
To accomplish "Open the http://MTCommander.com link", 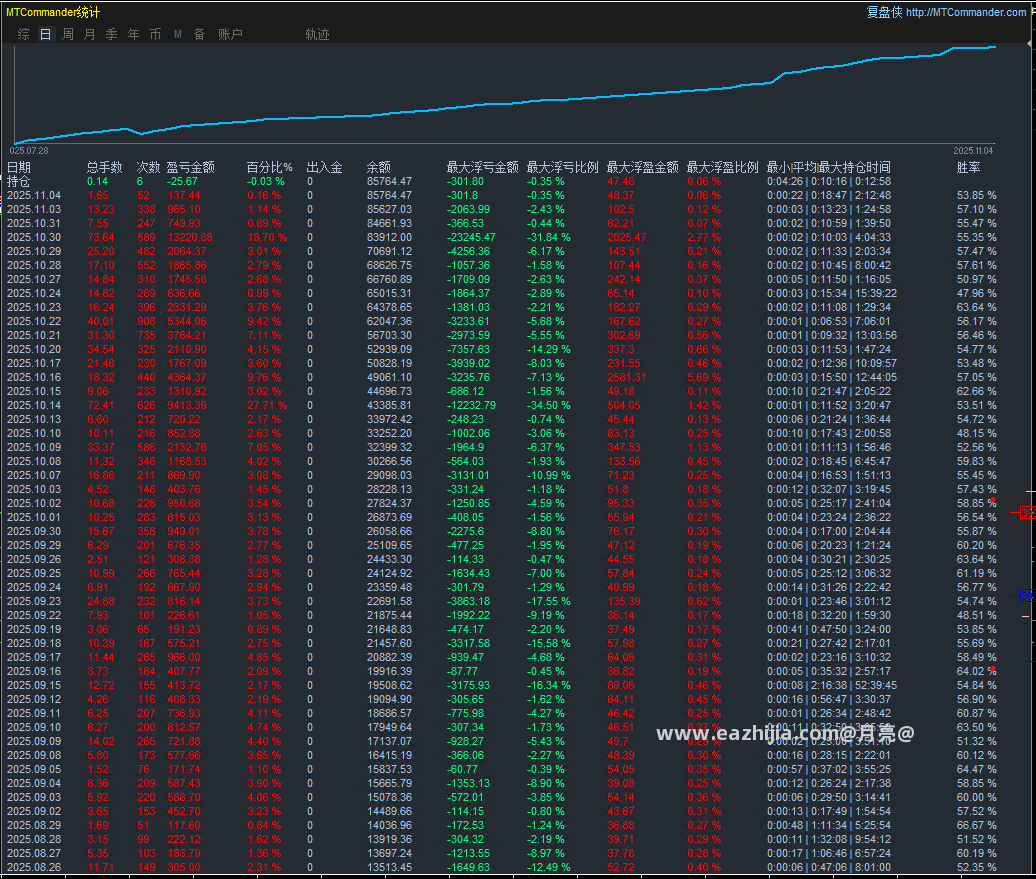I will (966, 12).
